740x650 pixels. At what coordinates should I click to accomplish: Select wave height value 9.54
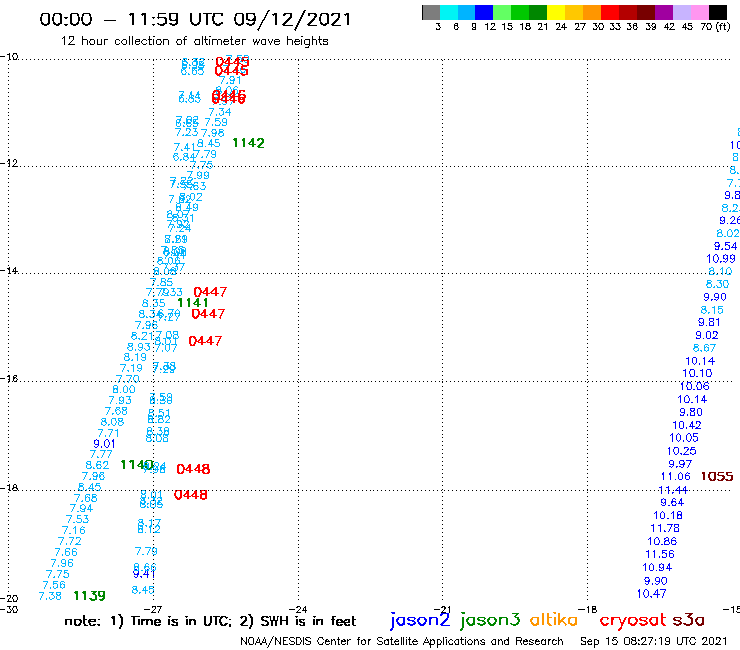pyautogui.click(x=725, y=246)
